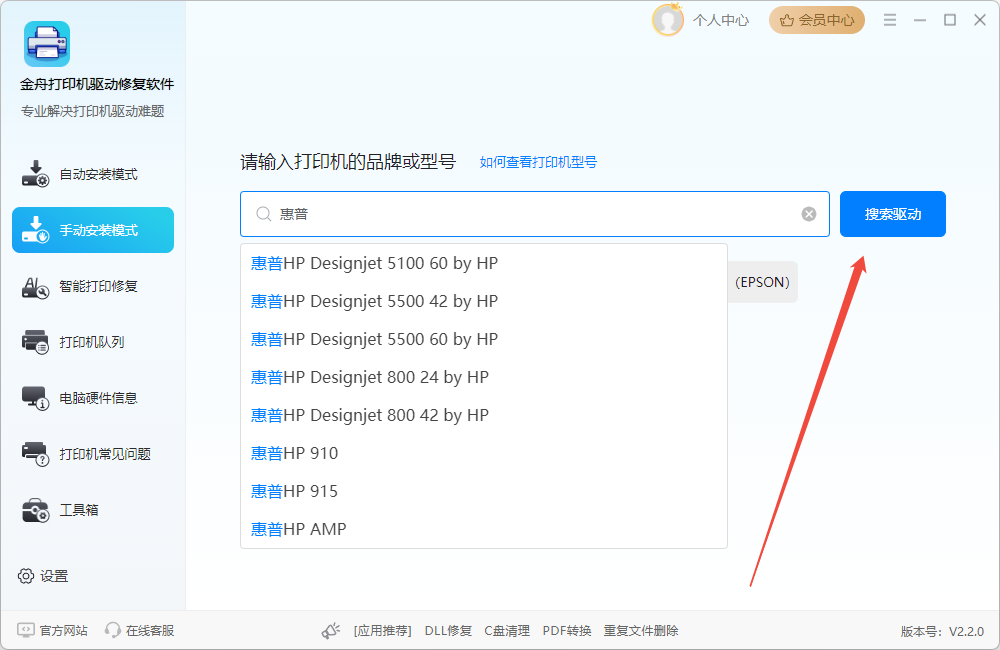Select 惠普HP Designjet 5100 60 by HP suggestion

coord(374,264)
